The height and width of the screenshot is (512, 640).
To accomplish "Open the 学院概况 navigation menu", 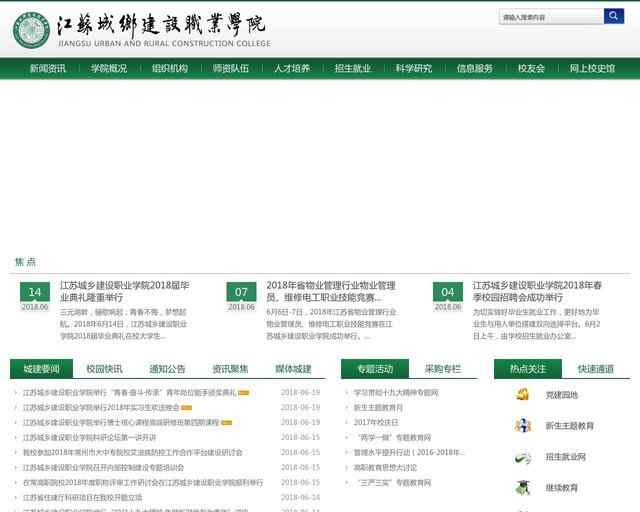I will tap(109, 68).
